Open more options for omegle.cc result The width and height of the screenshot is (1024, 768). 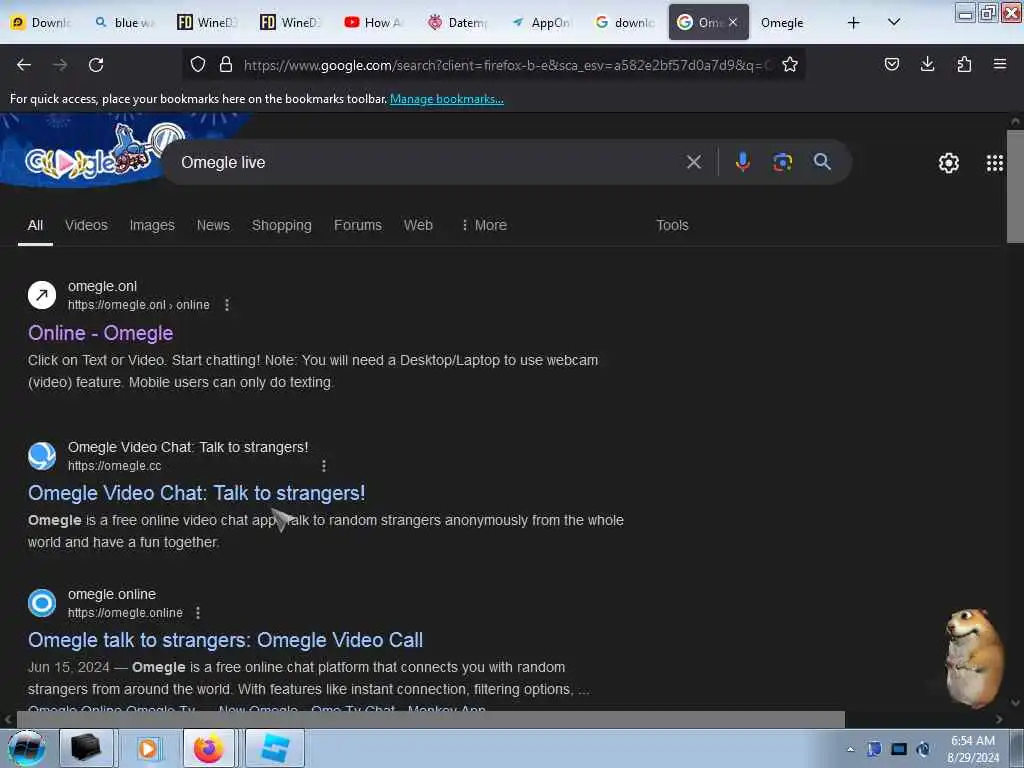point(324,466)
